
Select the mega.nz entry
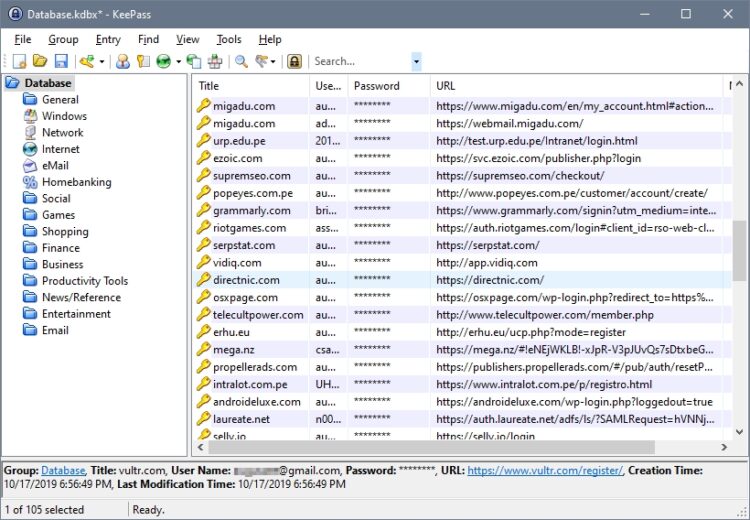point(463,350)
